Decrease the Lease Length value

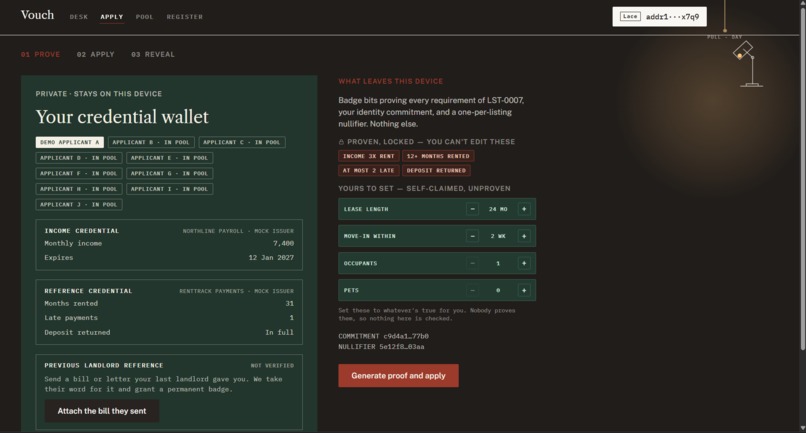pyautogui.click(x=472, y=209)
